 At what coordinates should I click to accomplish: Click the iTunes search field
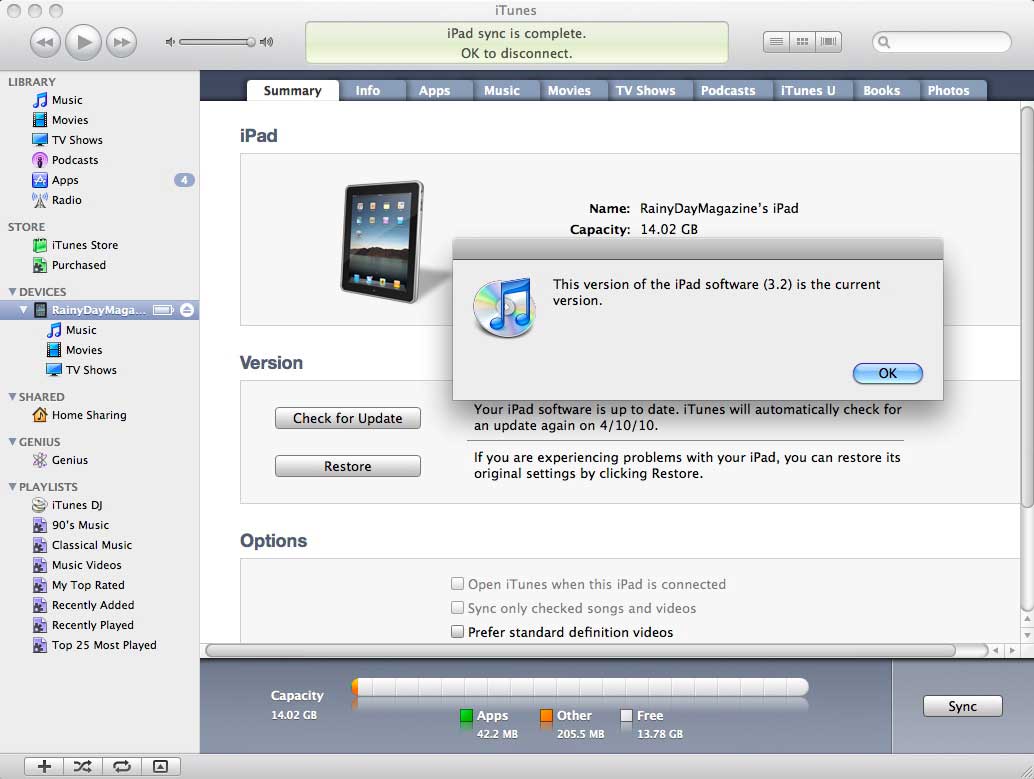942,42
